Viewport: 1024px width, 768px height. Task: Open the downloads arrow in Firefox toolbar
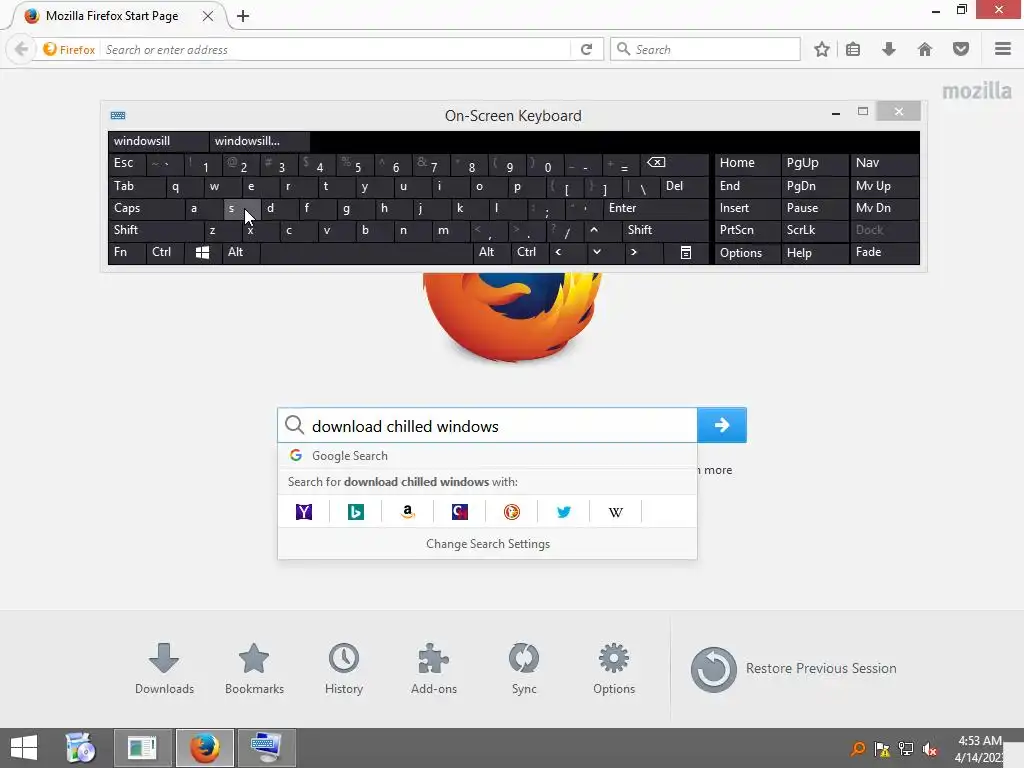click(x=888, y=49)
